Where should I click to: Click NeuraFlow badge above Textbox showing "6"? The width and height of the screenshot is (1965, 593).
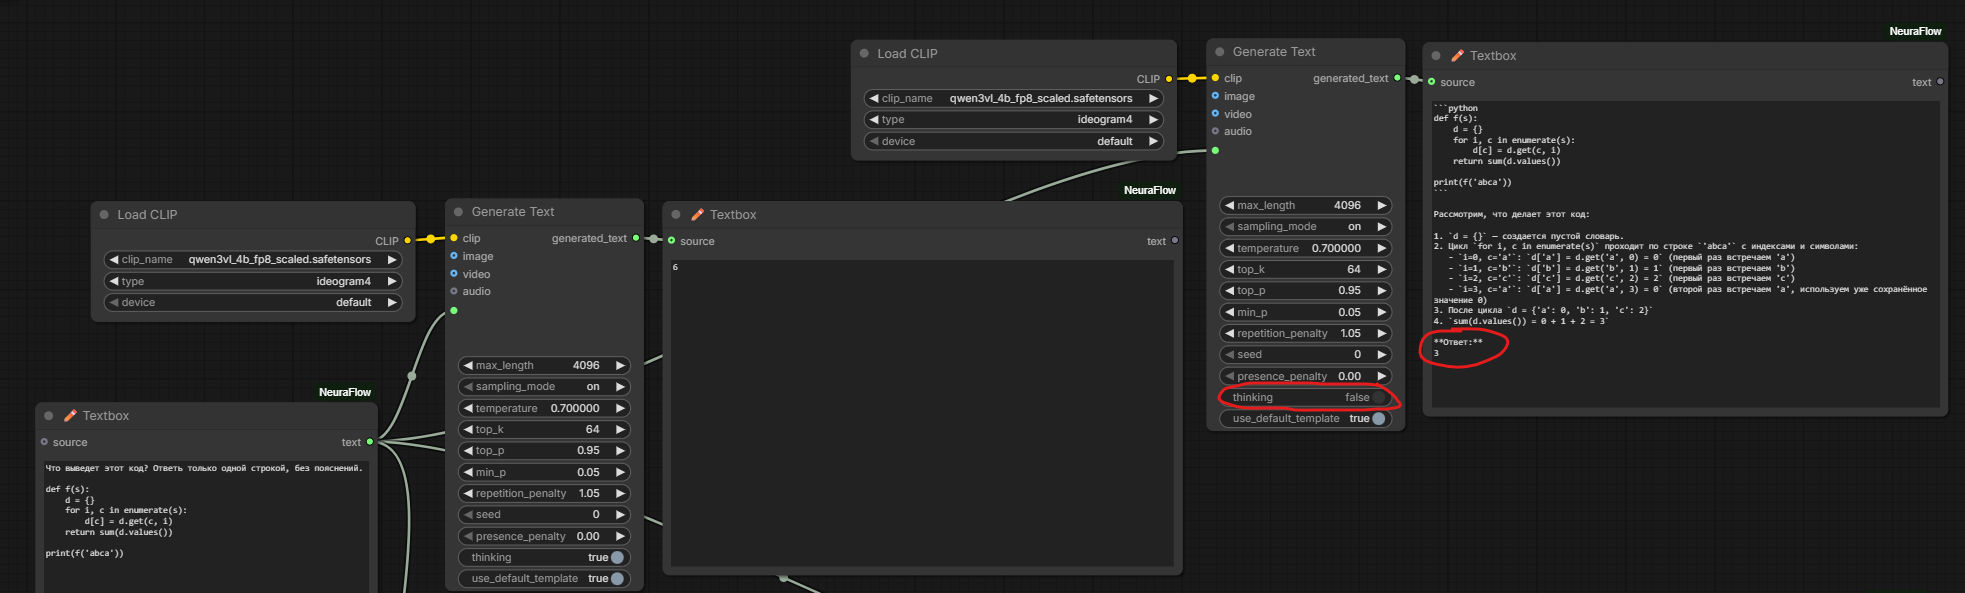click(x=1150, y=190)
